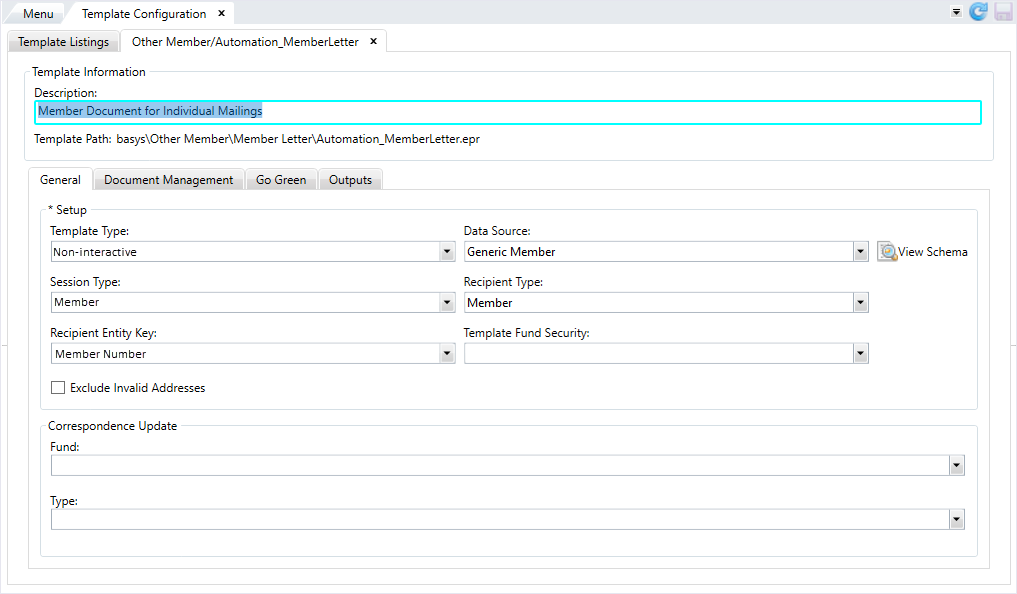Open the tab list dropdown arrow
The height and width of the screenshot is (594, 1017).
957,13
